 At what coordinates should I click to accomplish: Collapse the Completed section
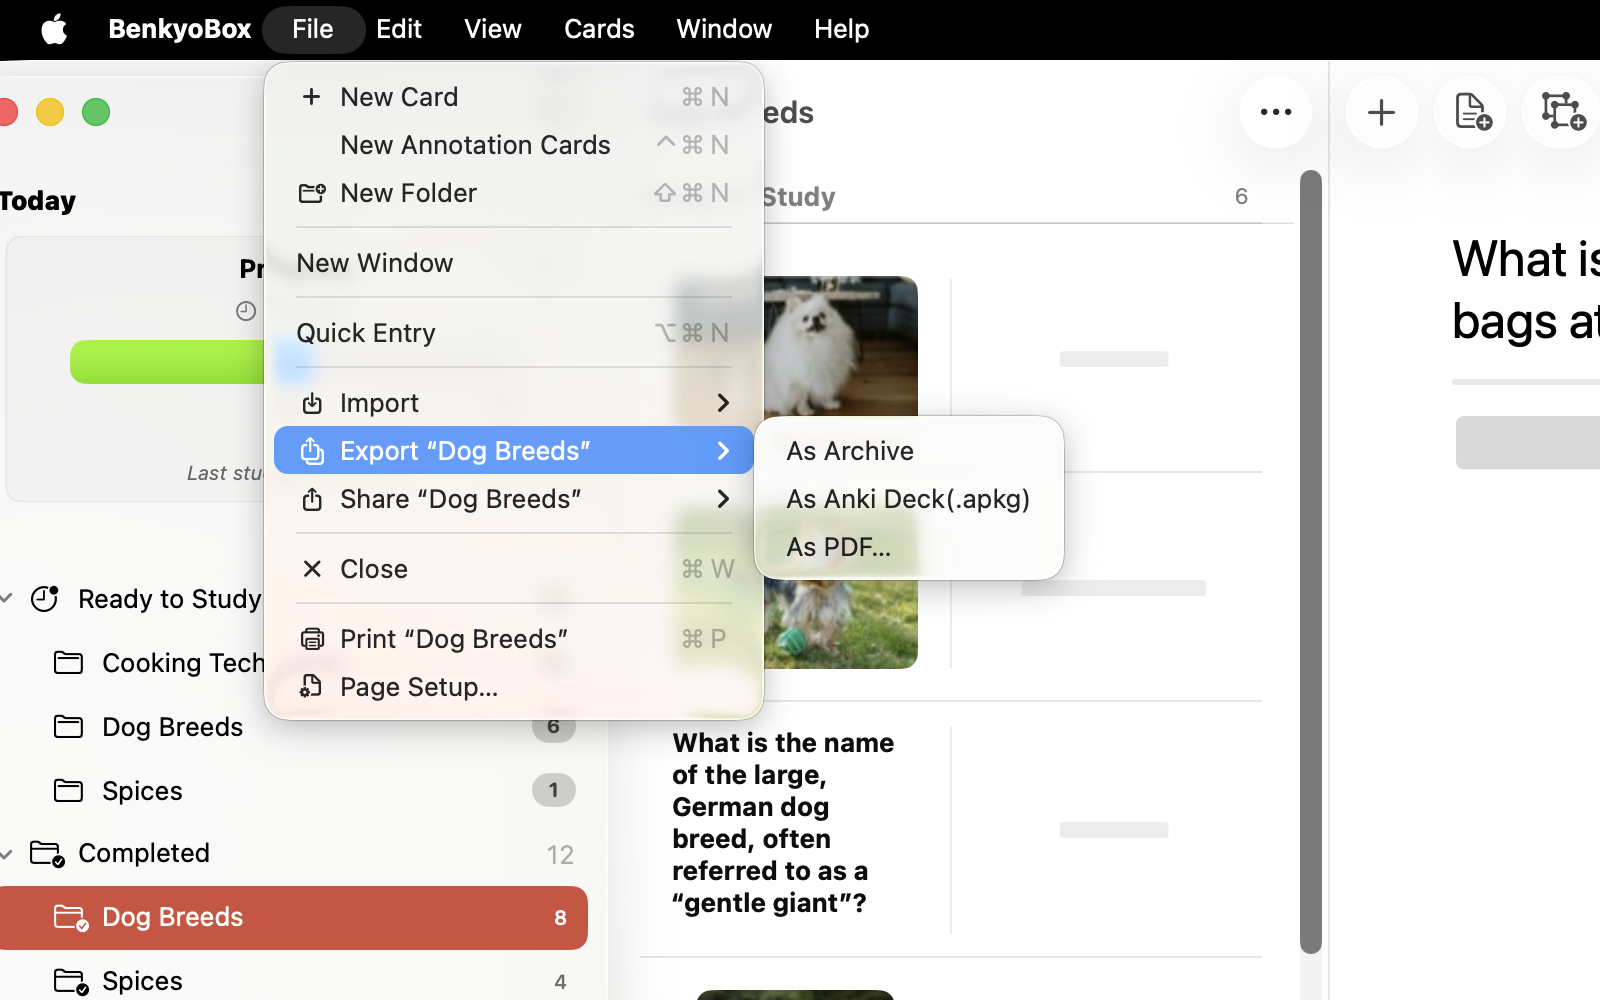point(7,853)
